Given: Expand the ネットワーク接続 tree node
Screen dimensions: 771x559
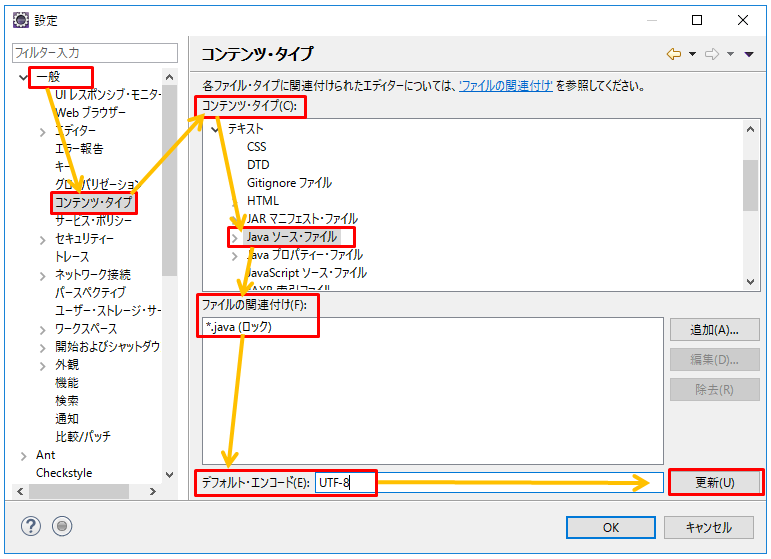Looking at the screenshot, I should 42,276.
